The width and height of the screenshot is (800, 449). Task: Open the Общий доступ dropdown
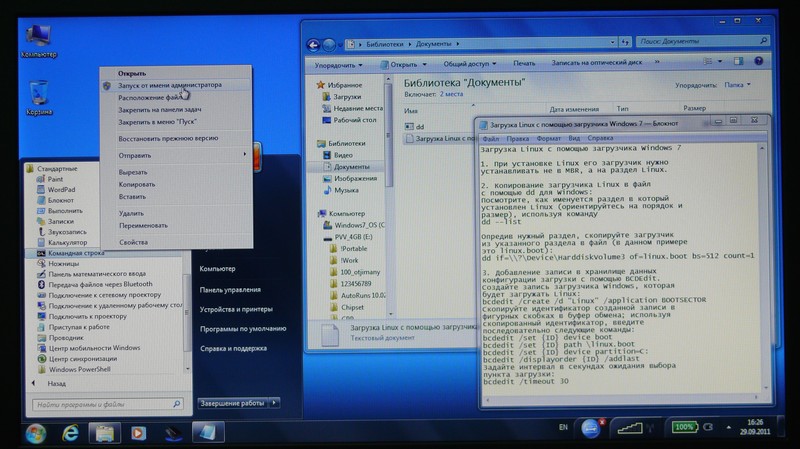pos(469,64)
